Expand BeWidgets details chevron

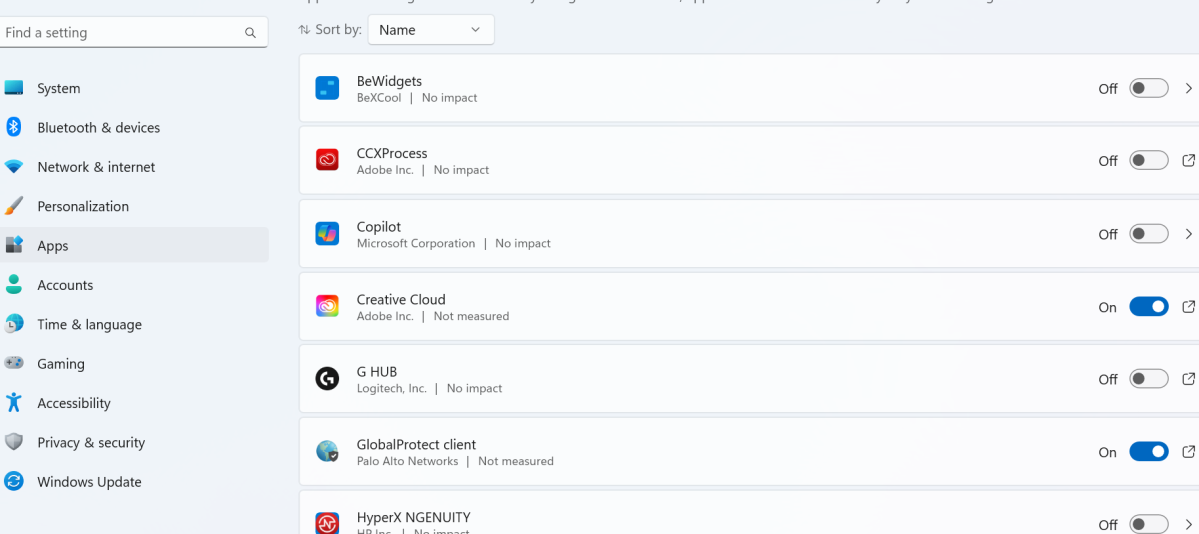pos(1188,88)
